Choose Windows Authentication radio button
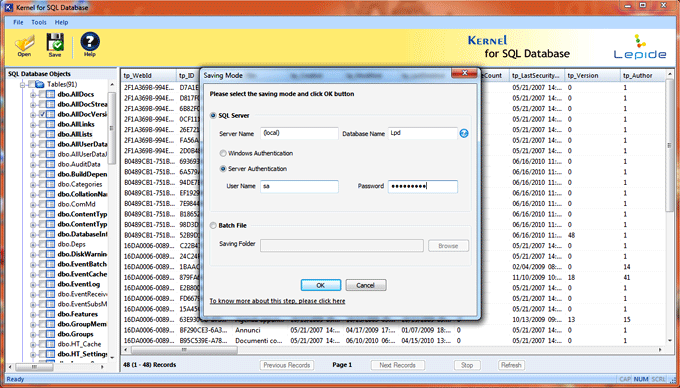 [x=223, y=153]
